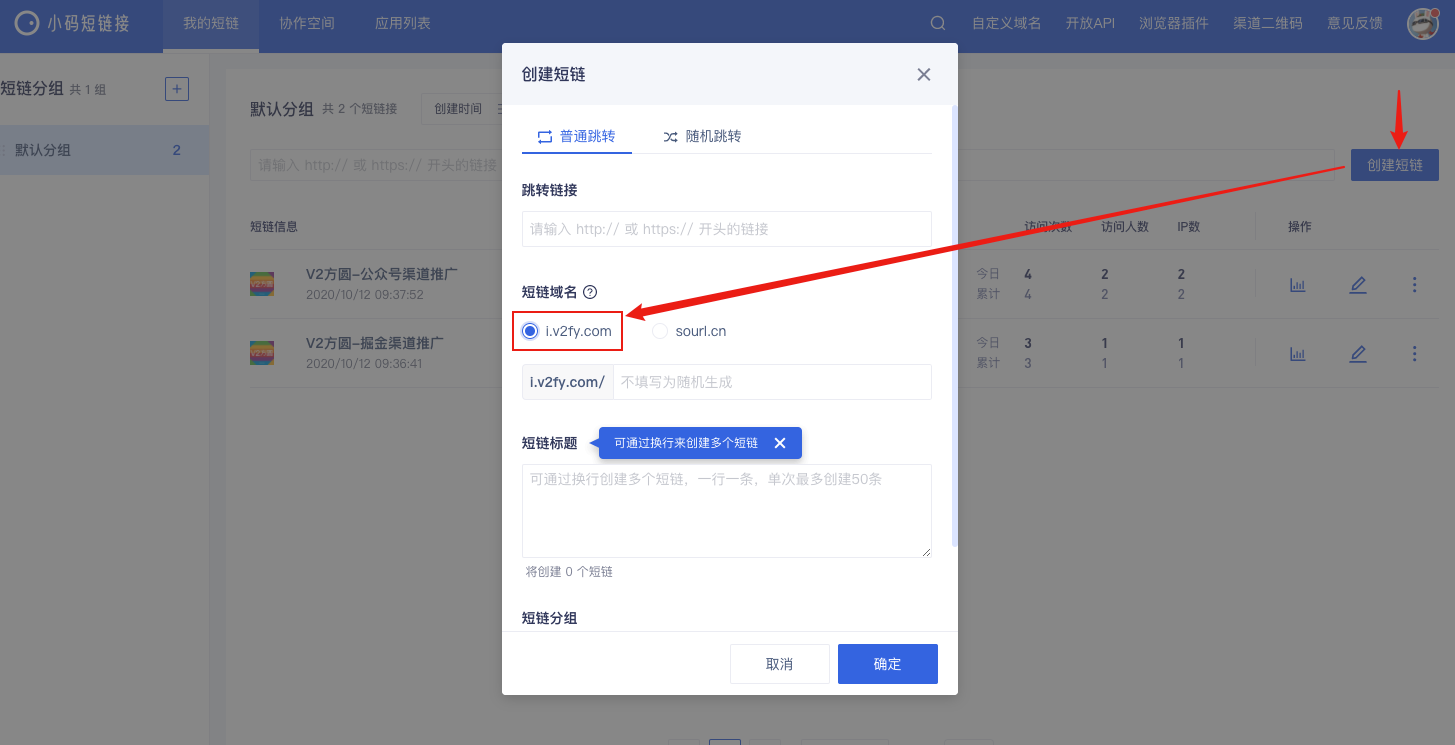This screenshot has width=1455, height=745.
Task: Switch to 随机跳转 tab
Action: pyautogui.click(x=702, y=136)
